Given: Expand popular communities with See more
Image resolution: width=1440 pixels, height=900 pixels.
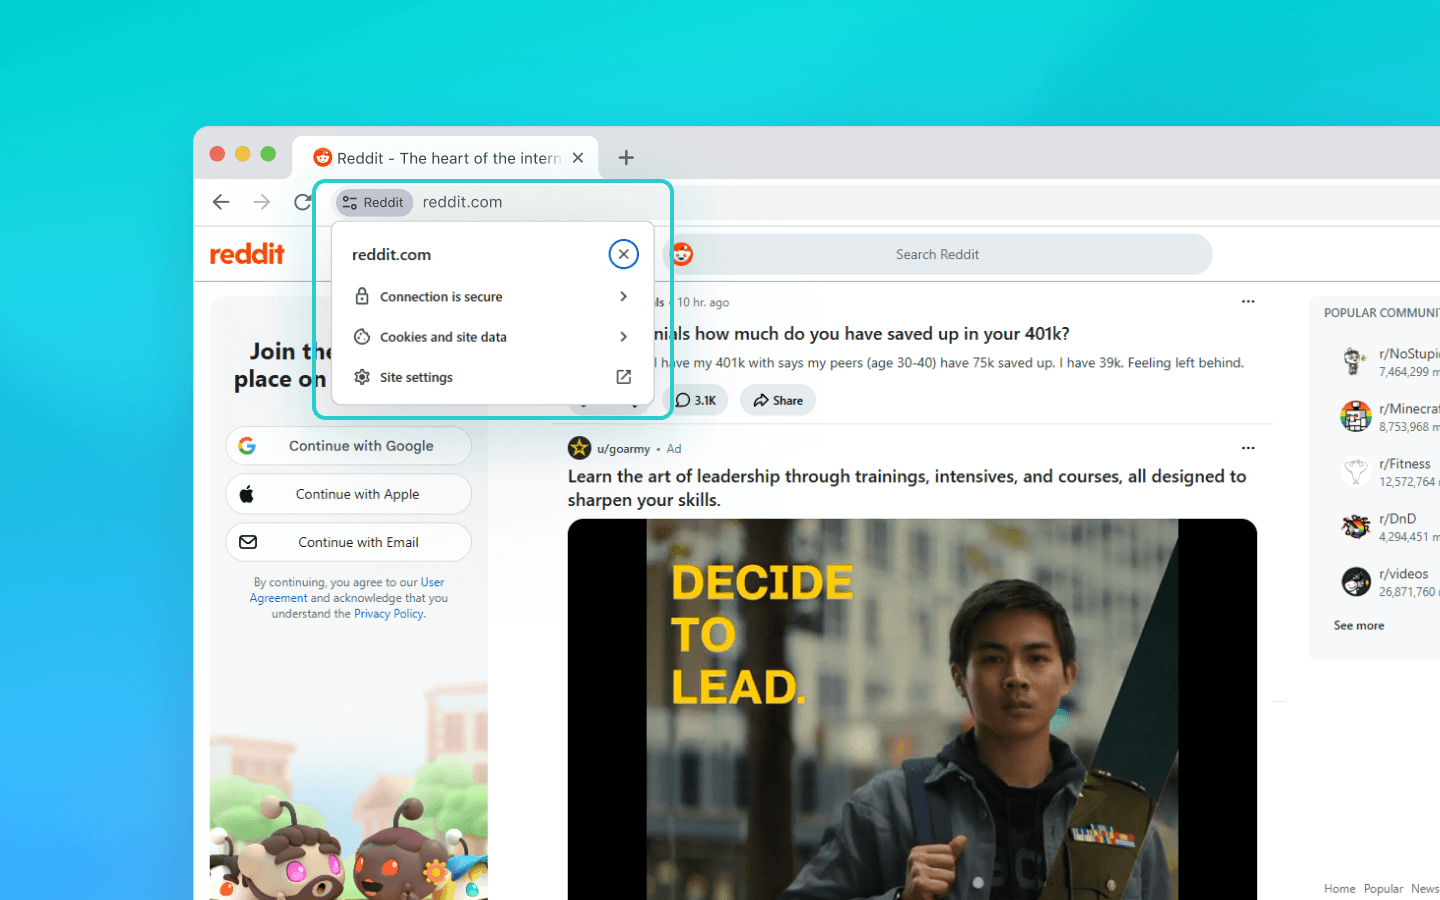Looking at the screenshot, I should pos(1359,626).
